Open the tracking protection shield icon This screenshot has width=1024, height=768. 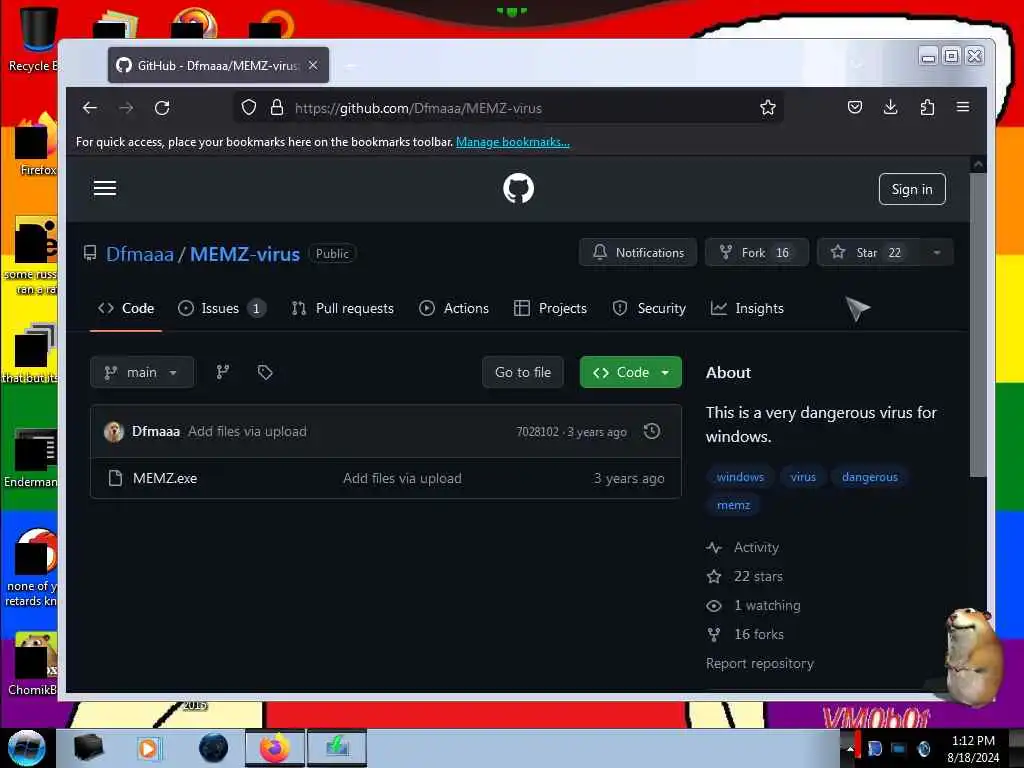point(248,108)
